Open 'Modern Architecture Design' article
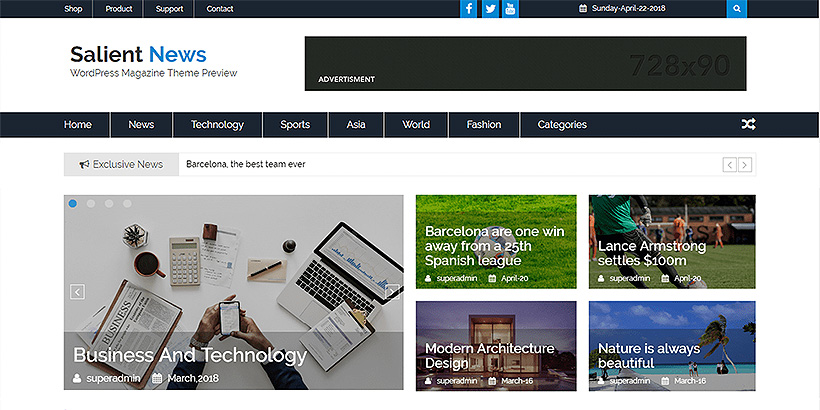Image resolution: width=820 pixels, height=410 pixels. 489,356
